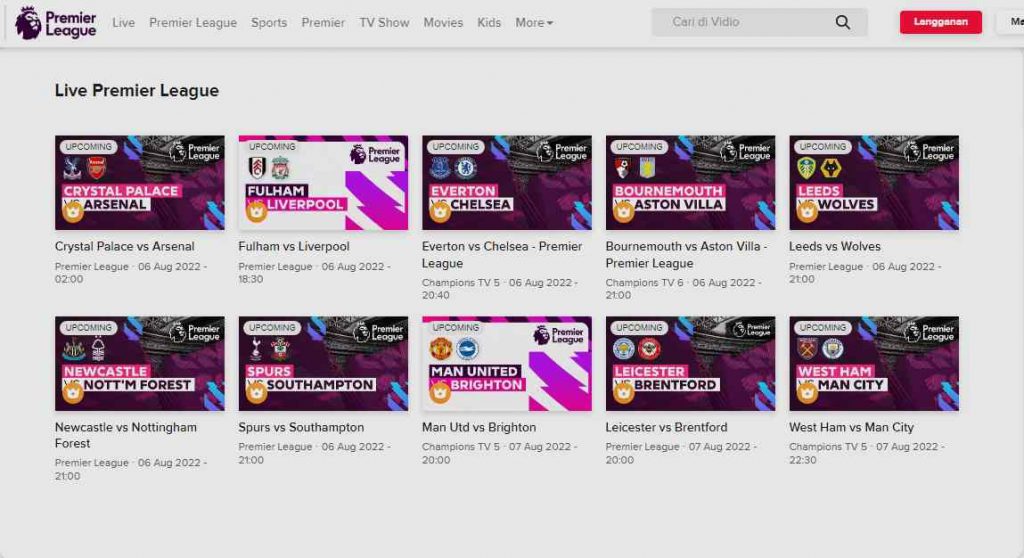Click the Man City crest on West Ham card
The image size is (1024, 558).
pos(833,349)
